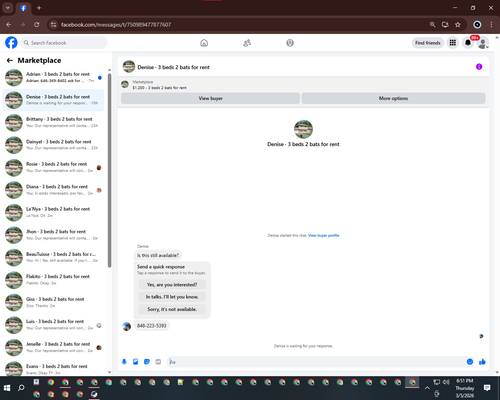Go back using the Marketplace back arrow
This screenshot has width=500, height=400.
point(10,60)
